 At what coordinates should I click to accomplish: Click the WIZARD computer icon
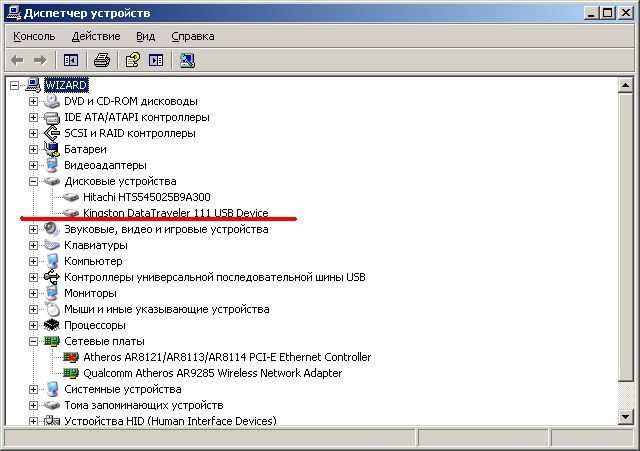pyautogui.click(x=33, y=85)
